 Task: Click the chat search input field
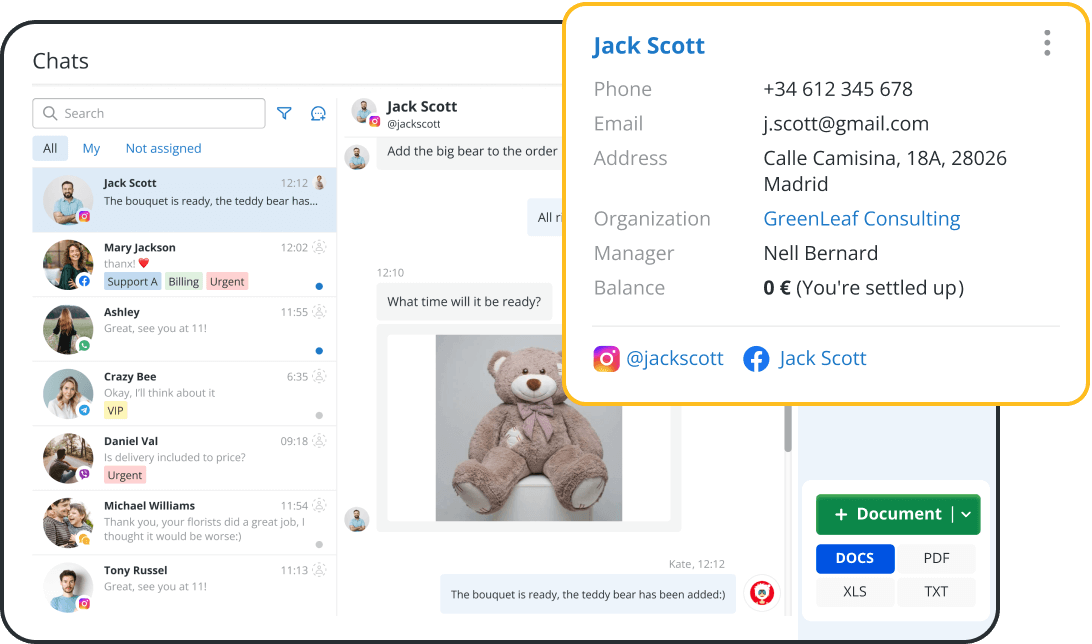click(x=160, y=113)
